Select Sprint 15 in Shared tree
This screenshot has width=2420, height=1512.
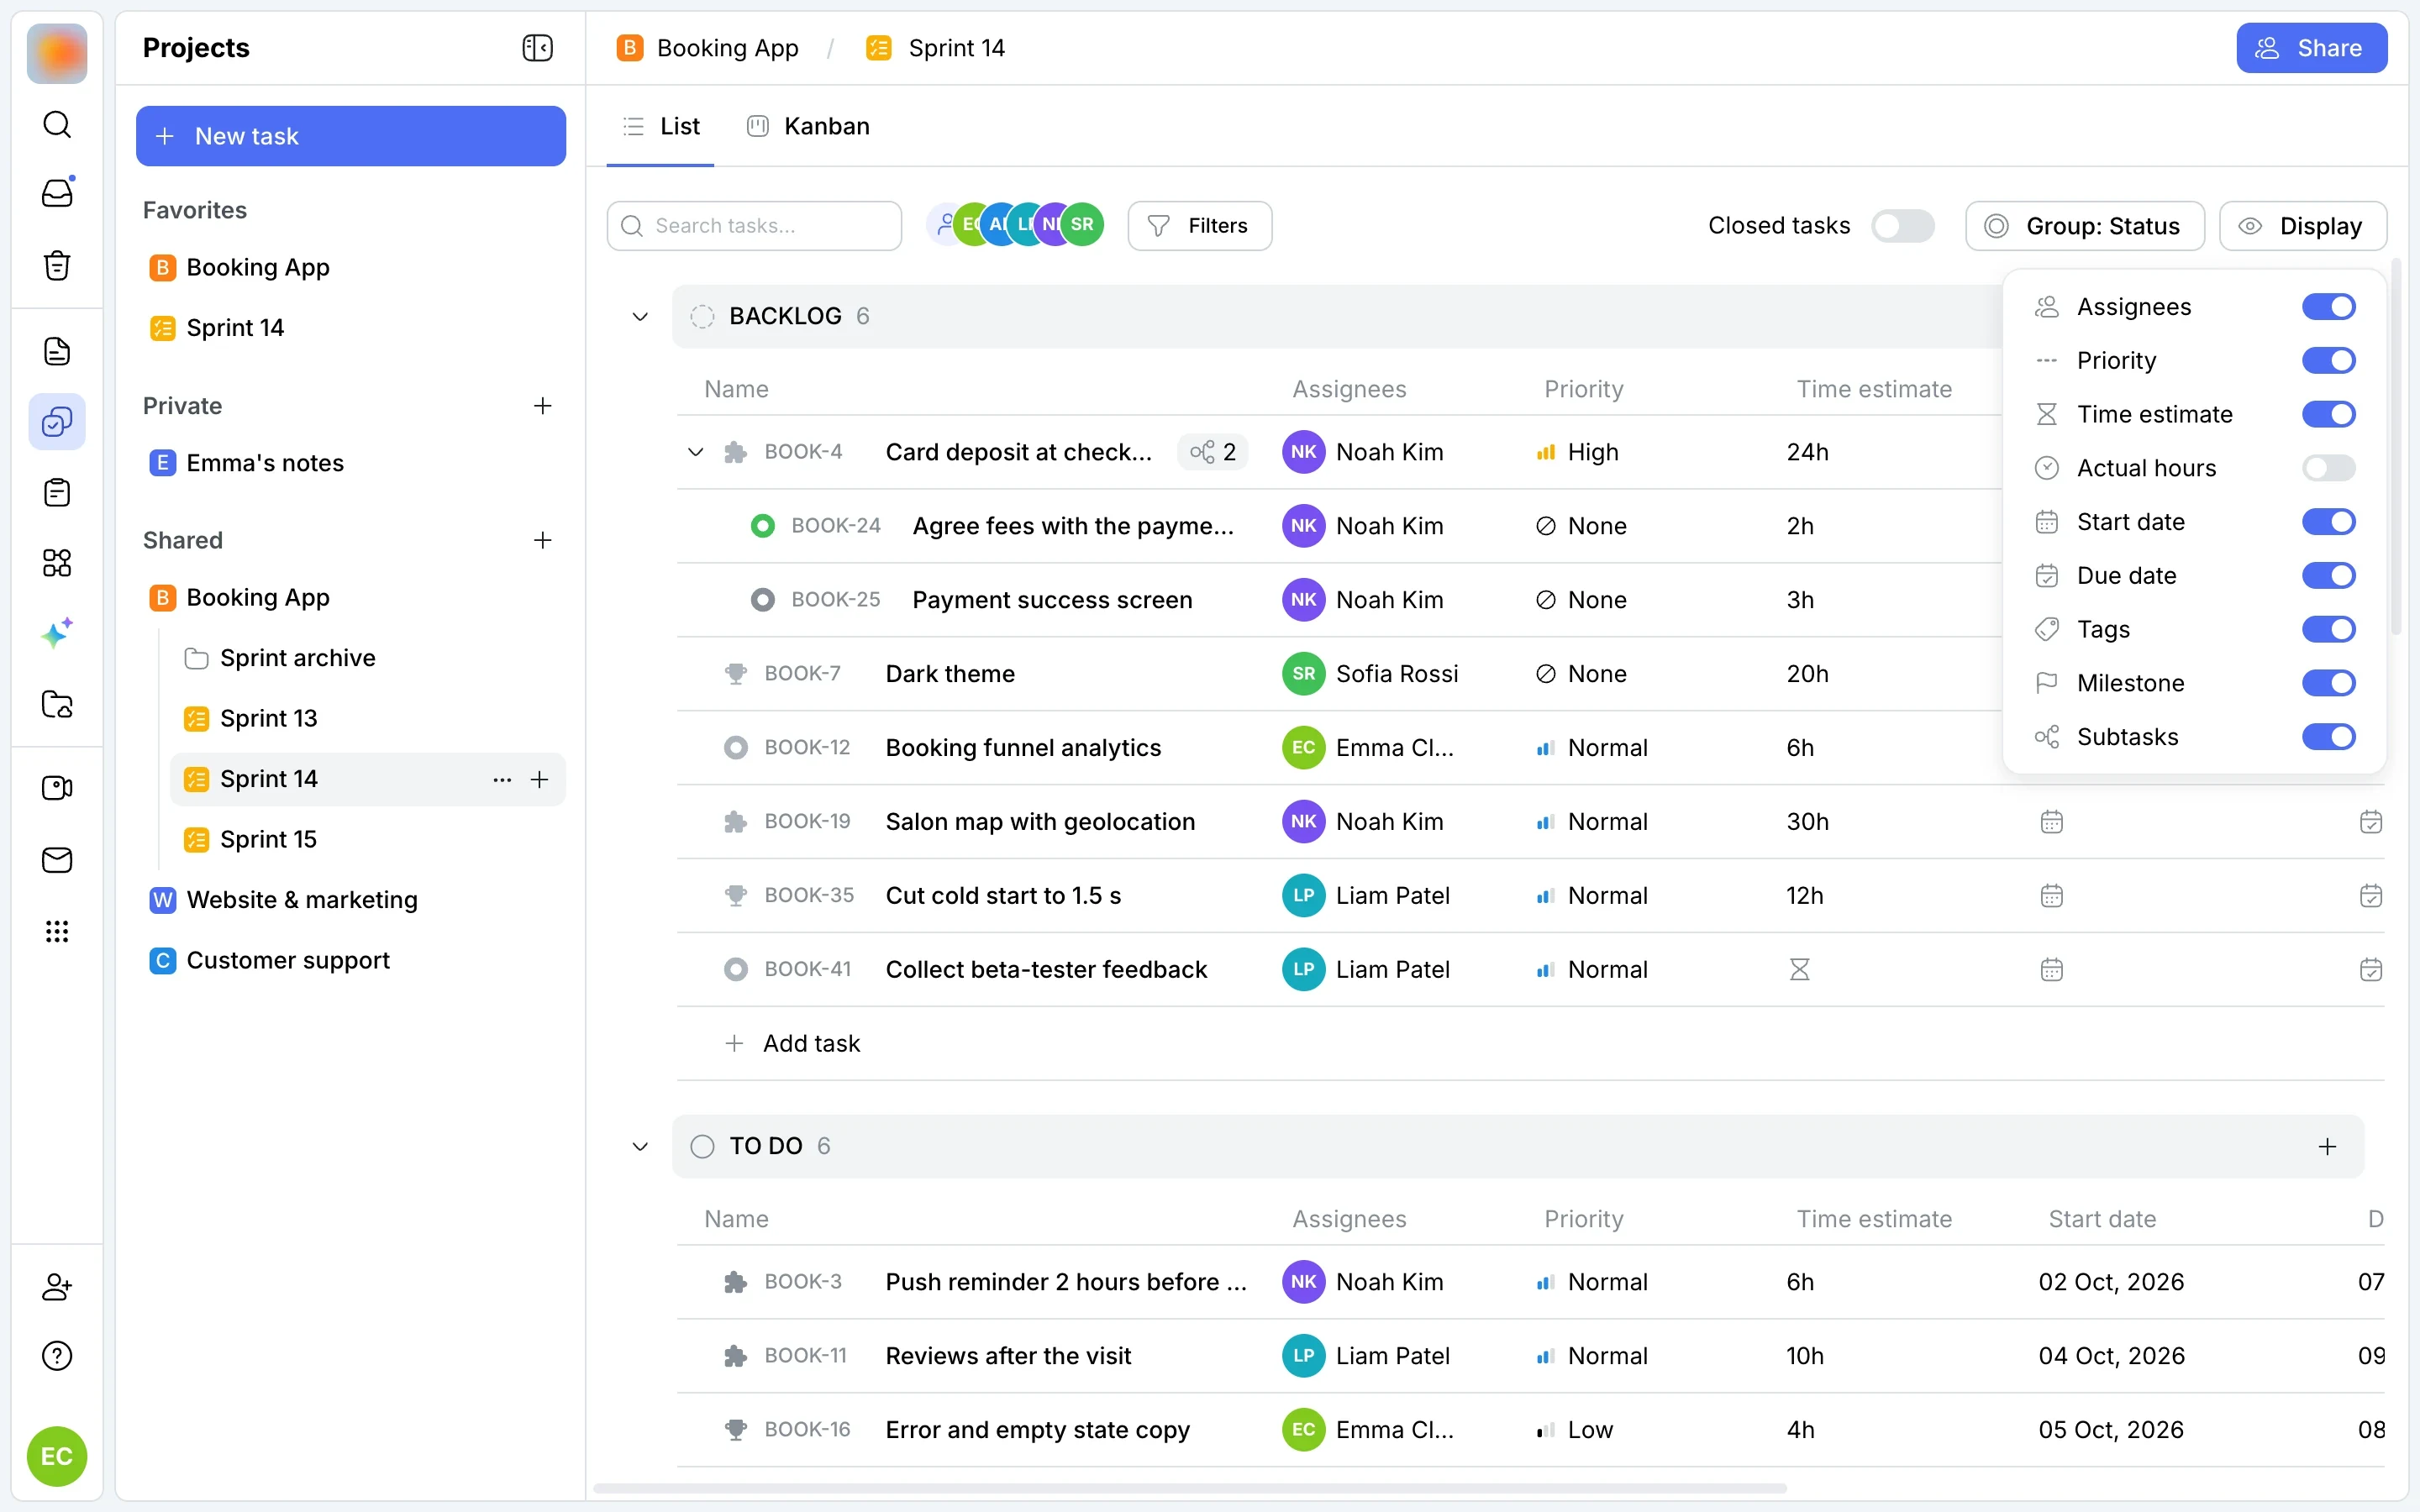268,839
